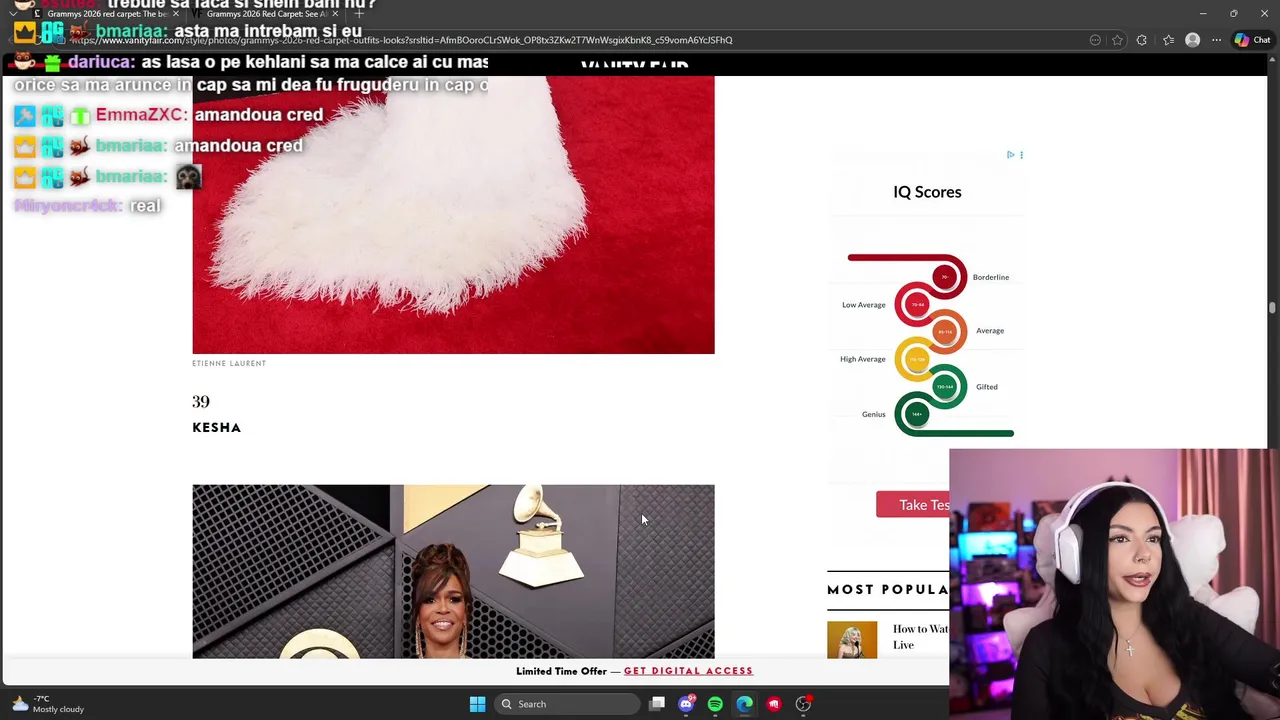Image resolution: width=1280 pixels, height=720 pixels.
Task: Click the MOST POPULAR heading
Action: click(x=888, y=590)
